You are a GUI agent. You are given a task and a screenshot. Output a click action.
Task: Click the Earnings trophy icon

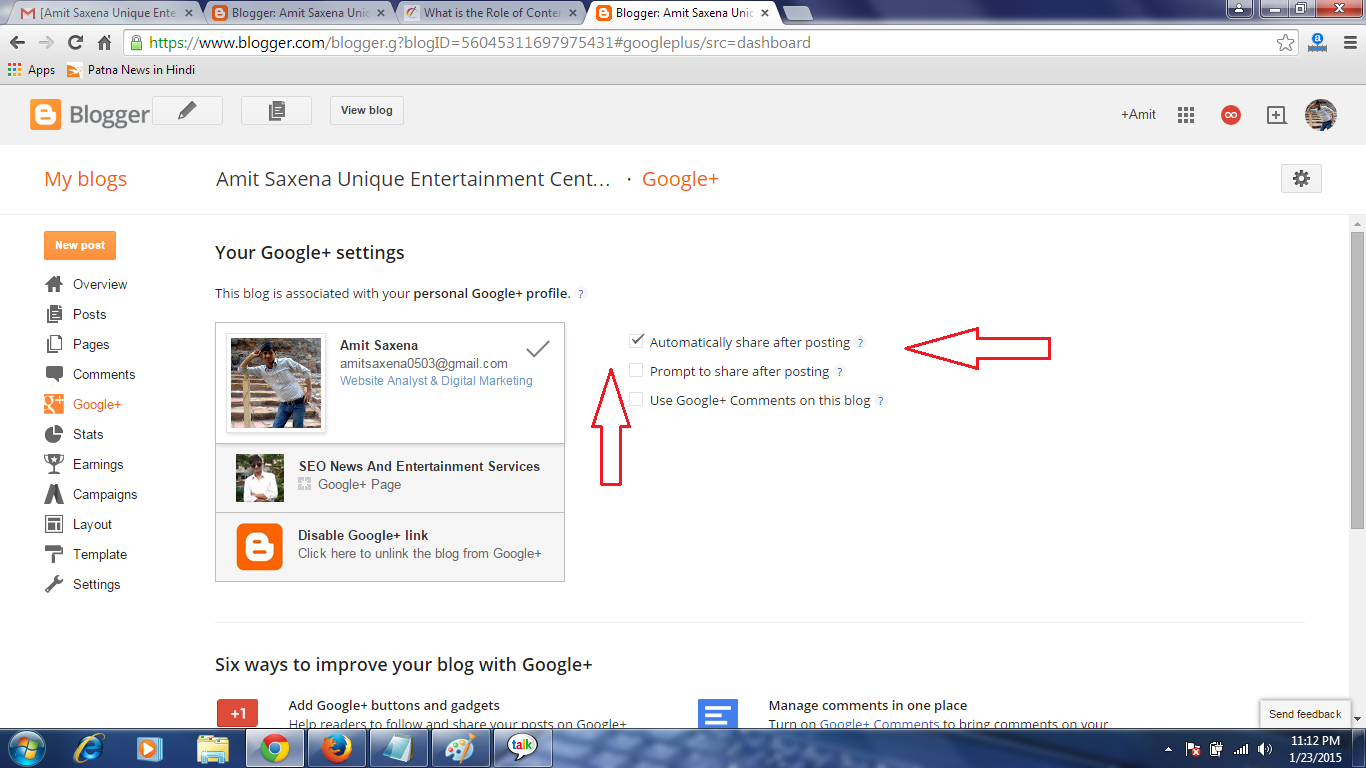54,464
